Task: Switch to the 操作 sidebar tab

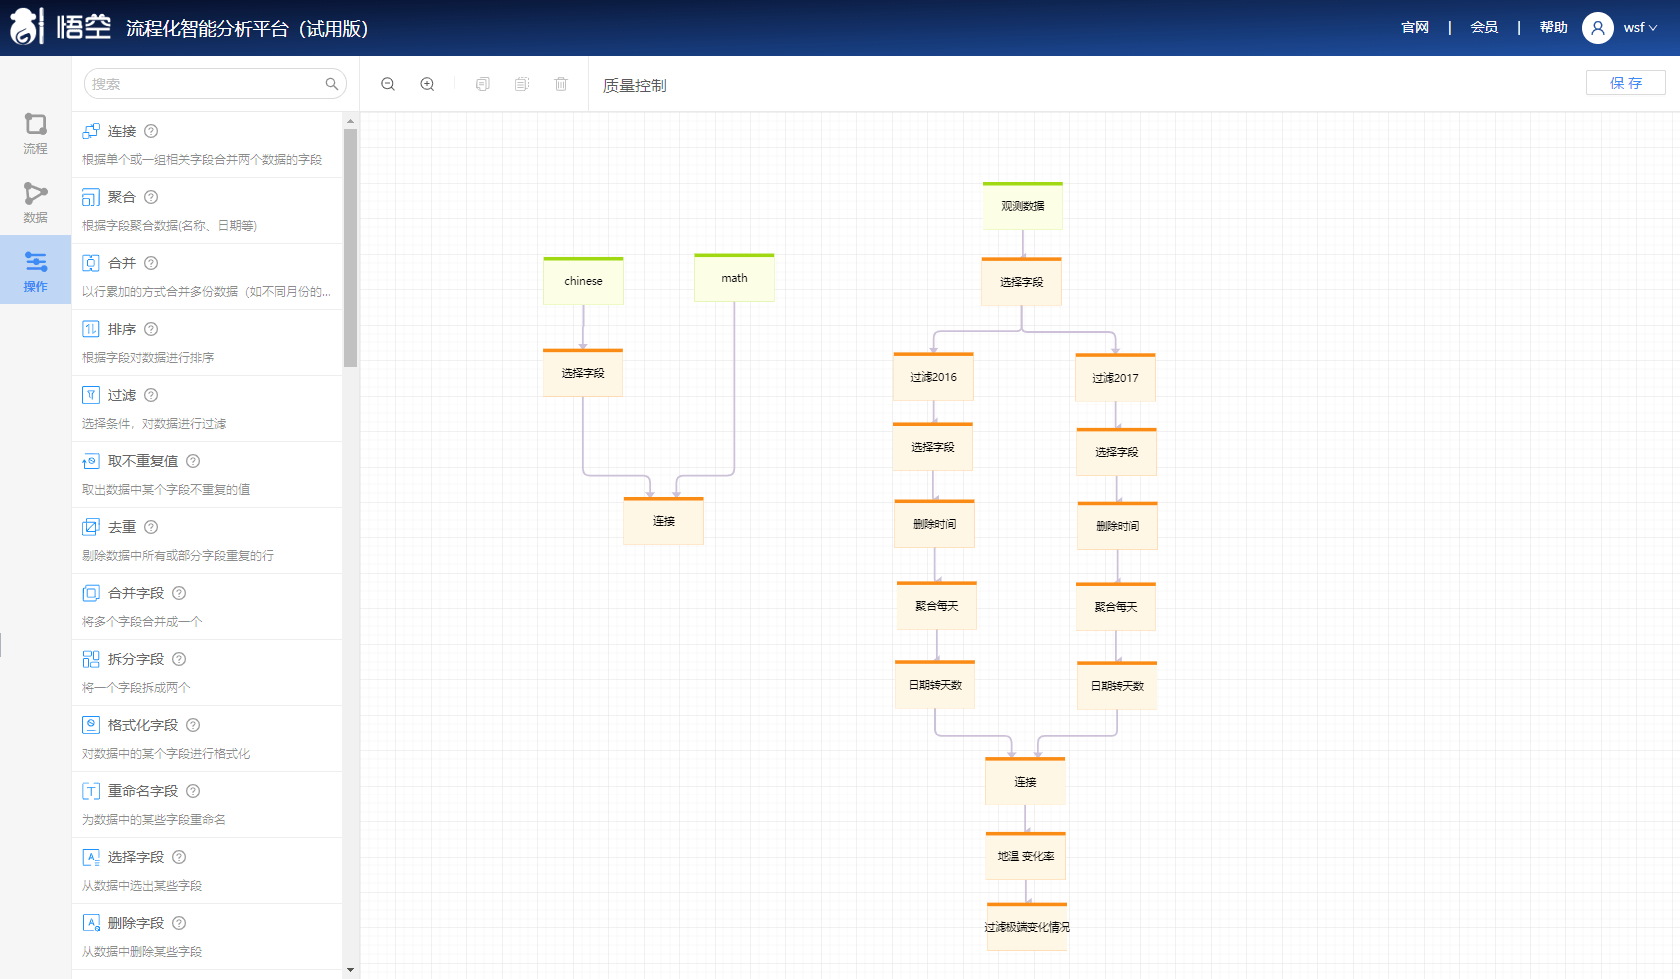Action: click(36, 270)
